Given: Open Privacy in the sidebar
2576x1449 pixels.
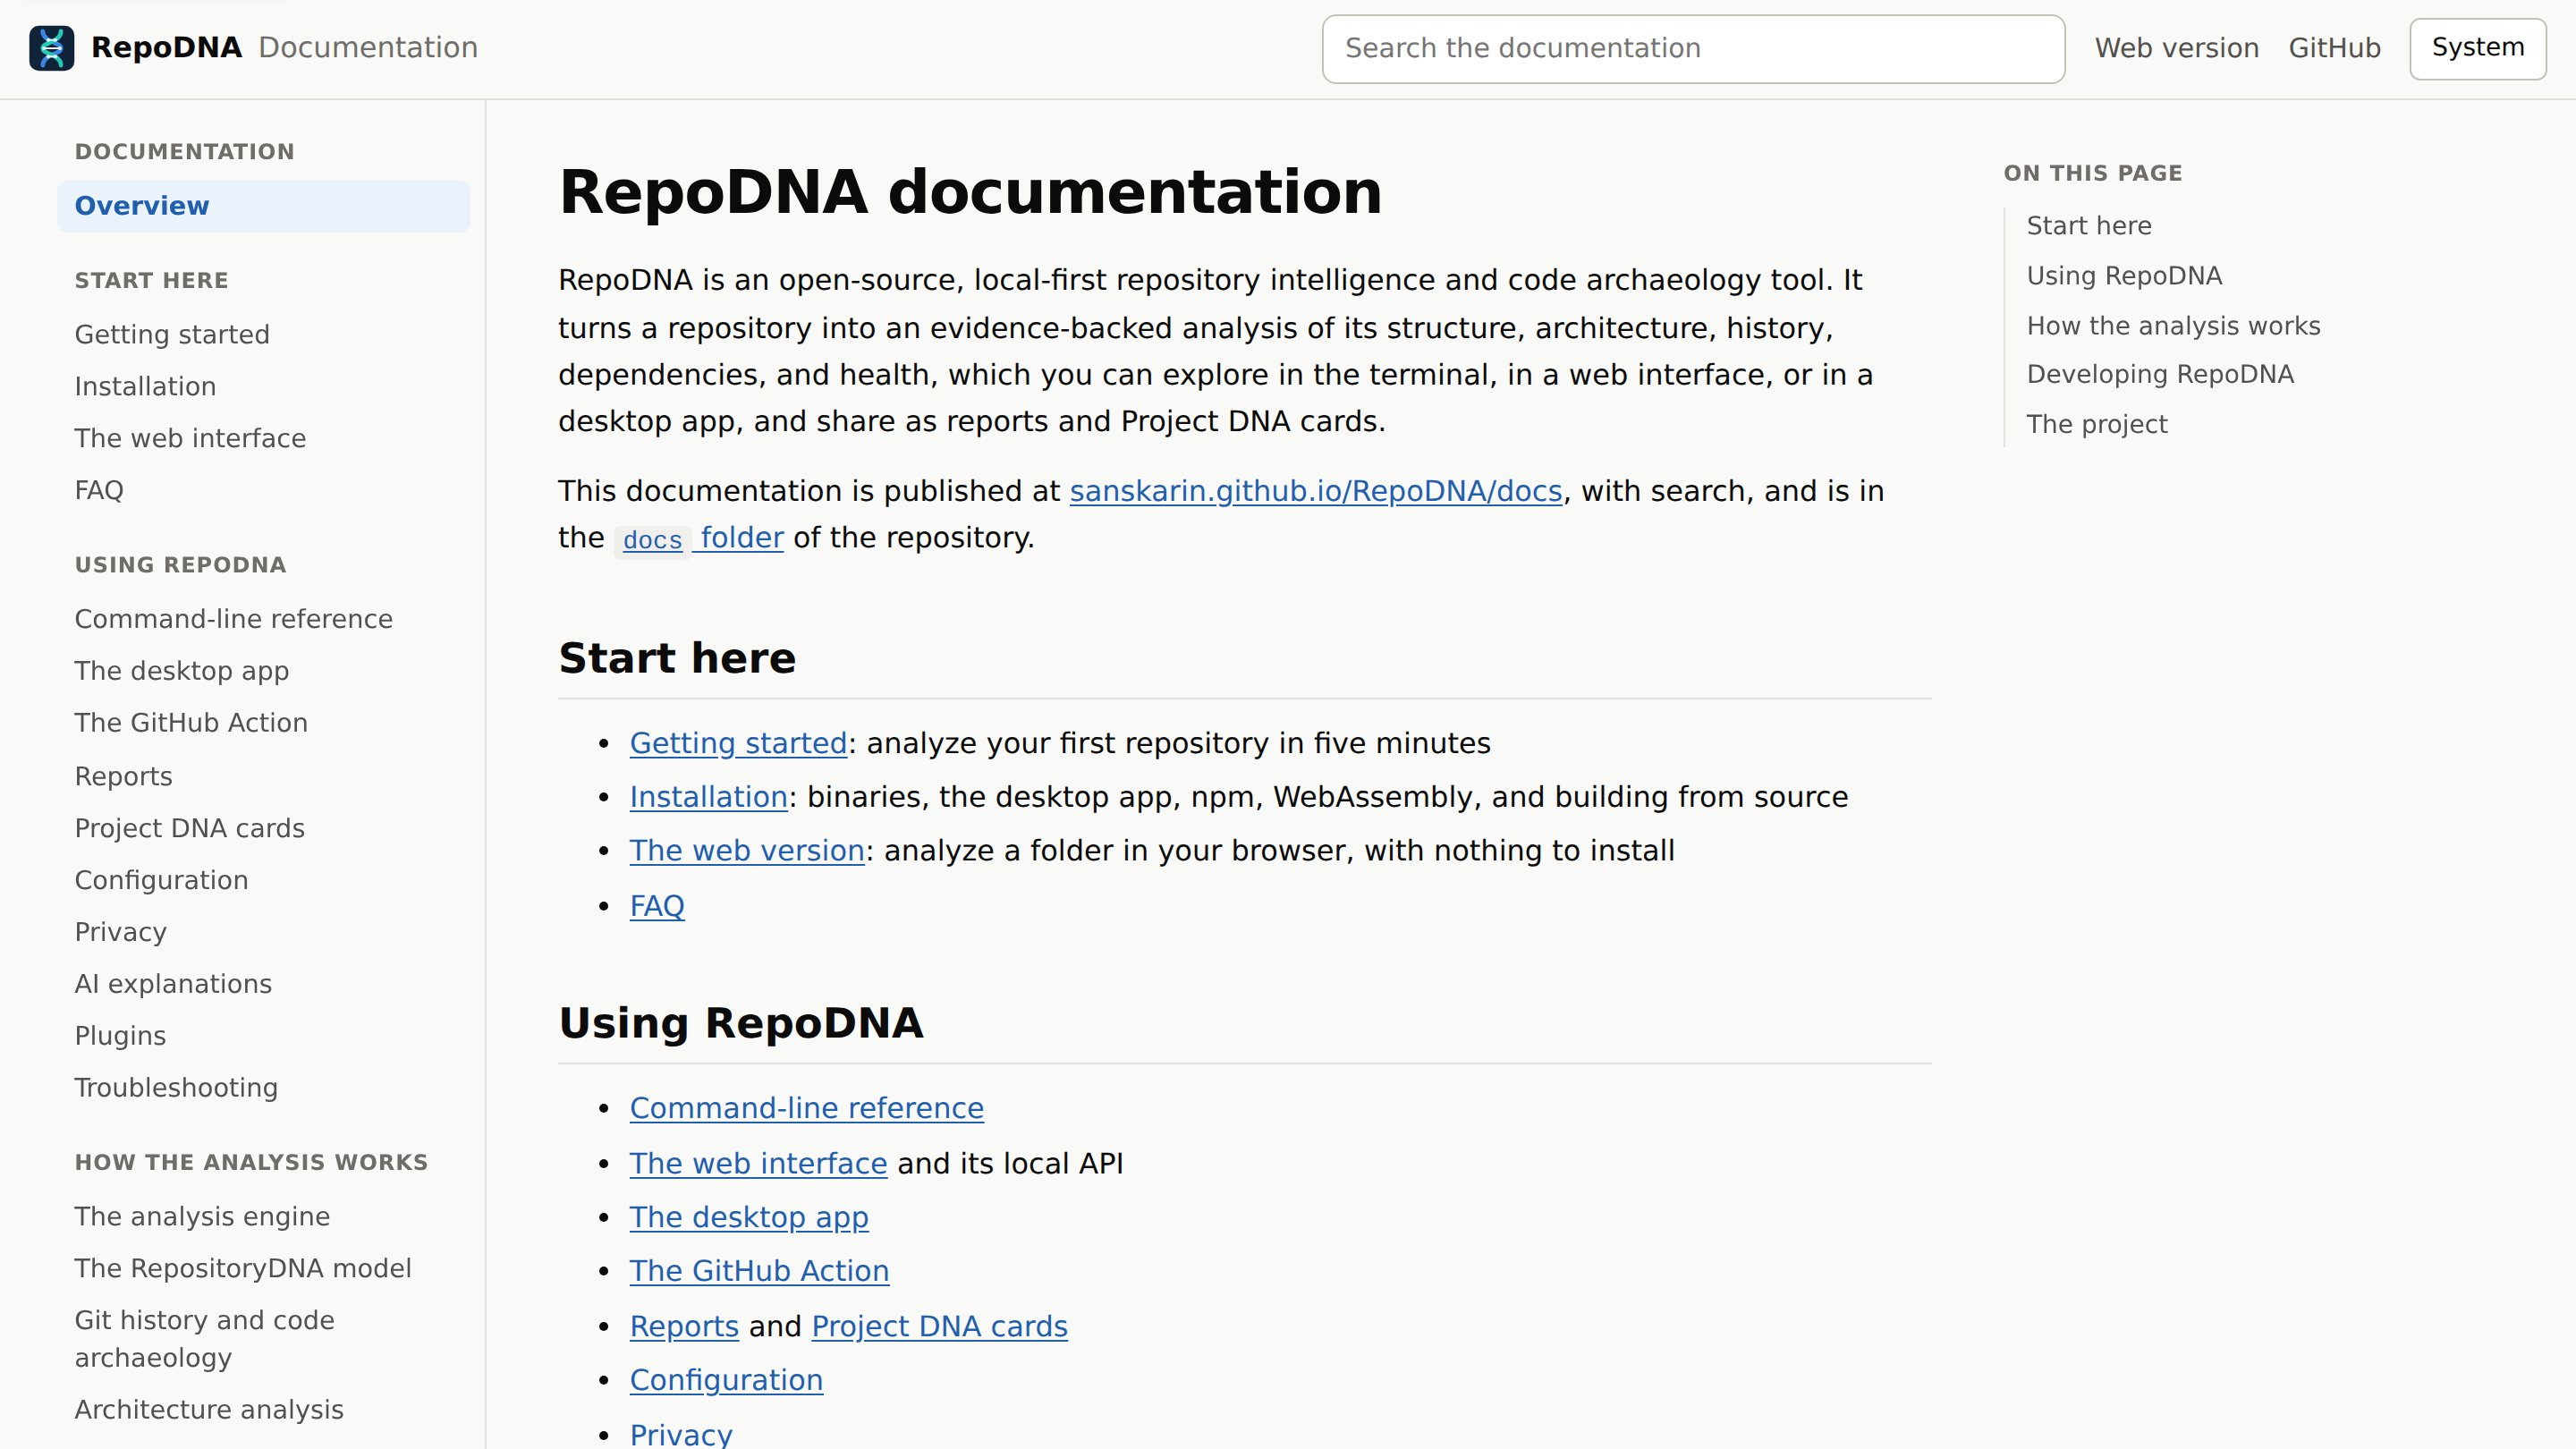Looking at the screenshot, I should click(120, 932).
